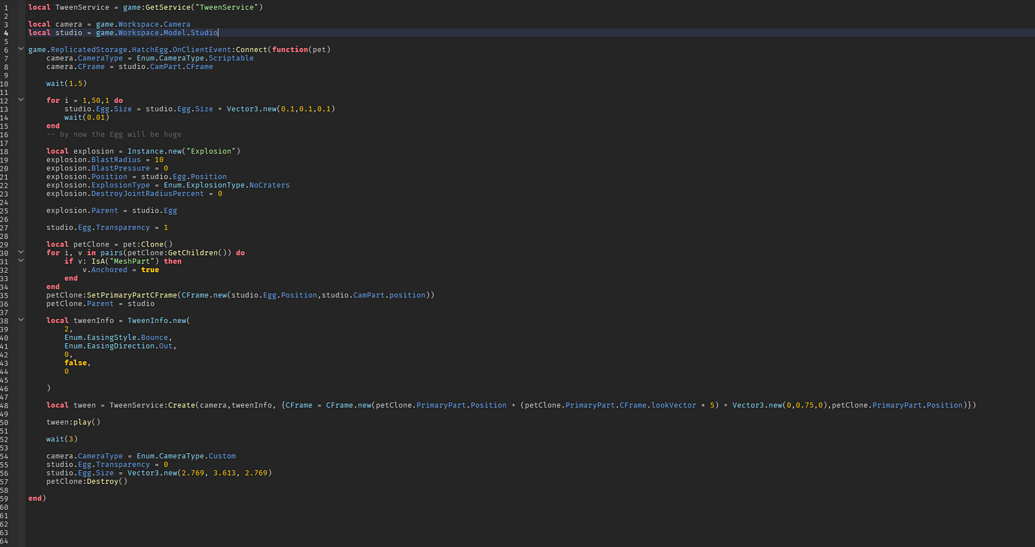Click the '-- by now the Egg will be huge' comment
Image resolution: width=1035 pixels, height=547 pixels.
pos(114,135)
